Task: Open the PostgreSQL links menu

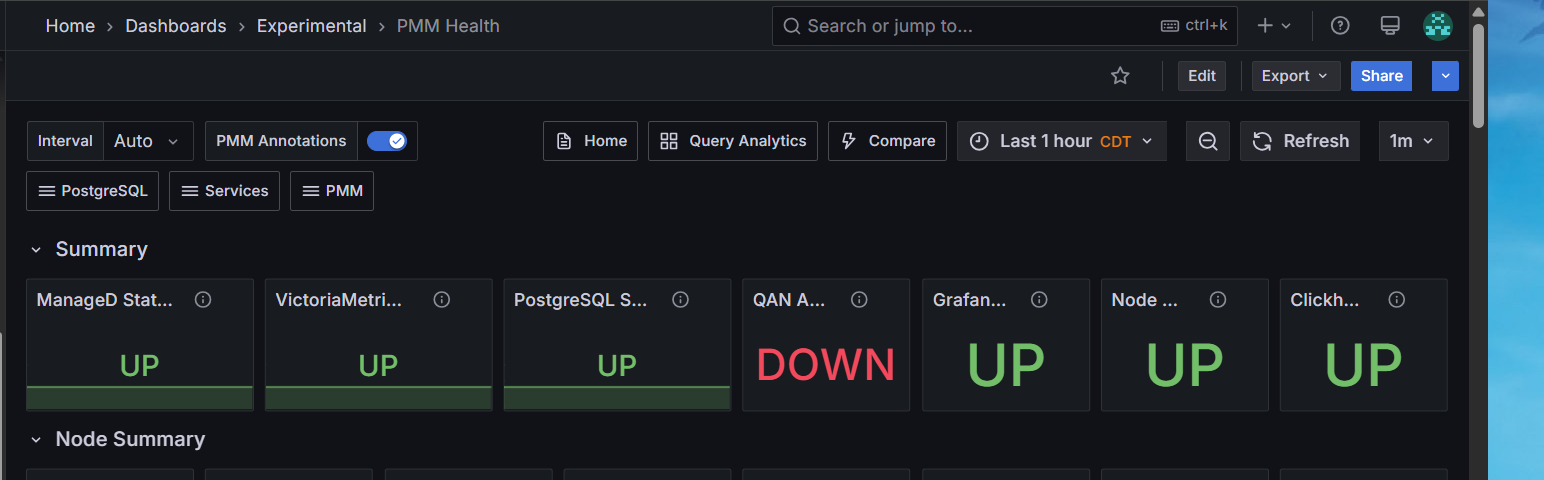Action: coord(93,191)
